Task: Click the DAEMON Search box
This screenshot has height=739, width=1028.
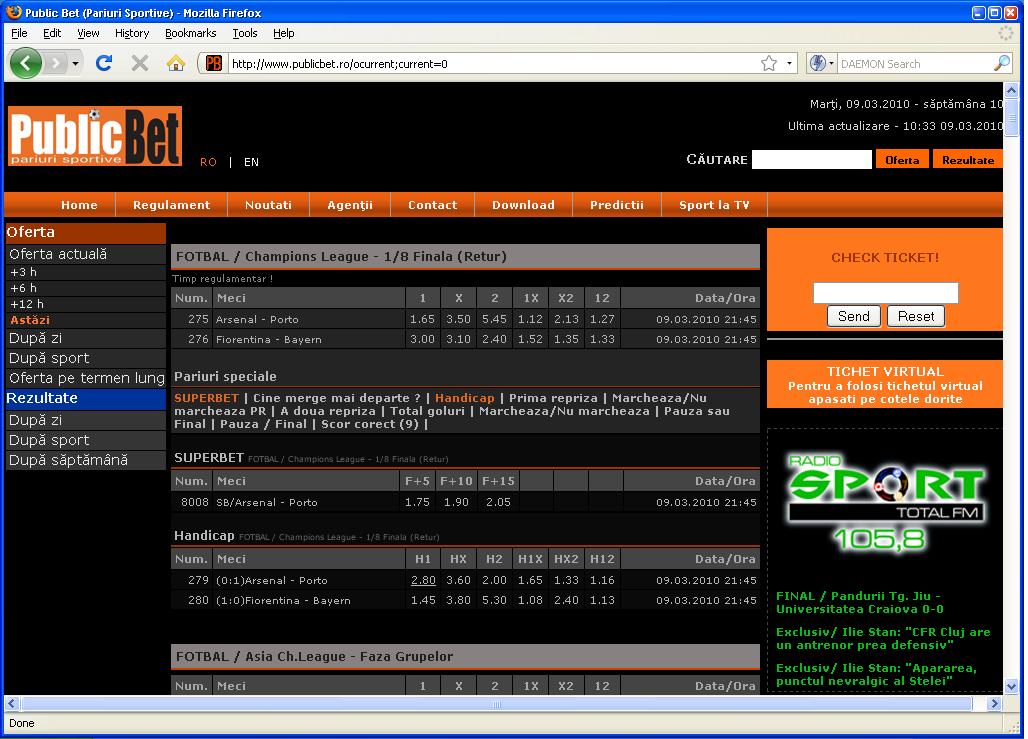Action: click(915, 64)
